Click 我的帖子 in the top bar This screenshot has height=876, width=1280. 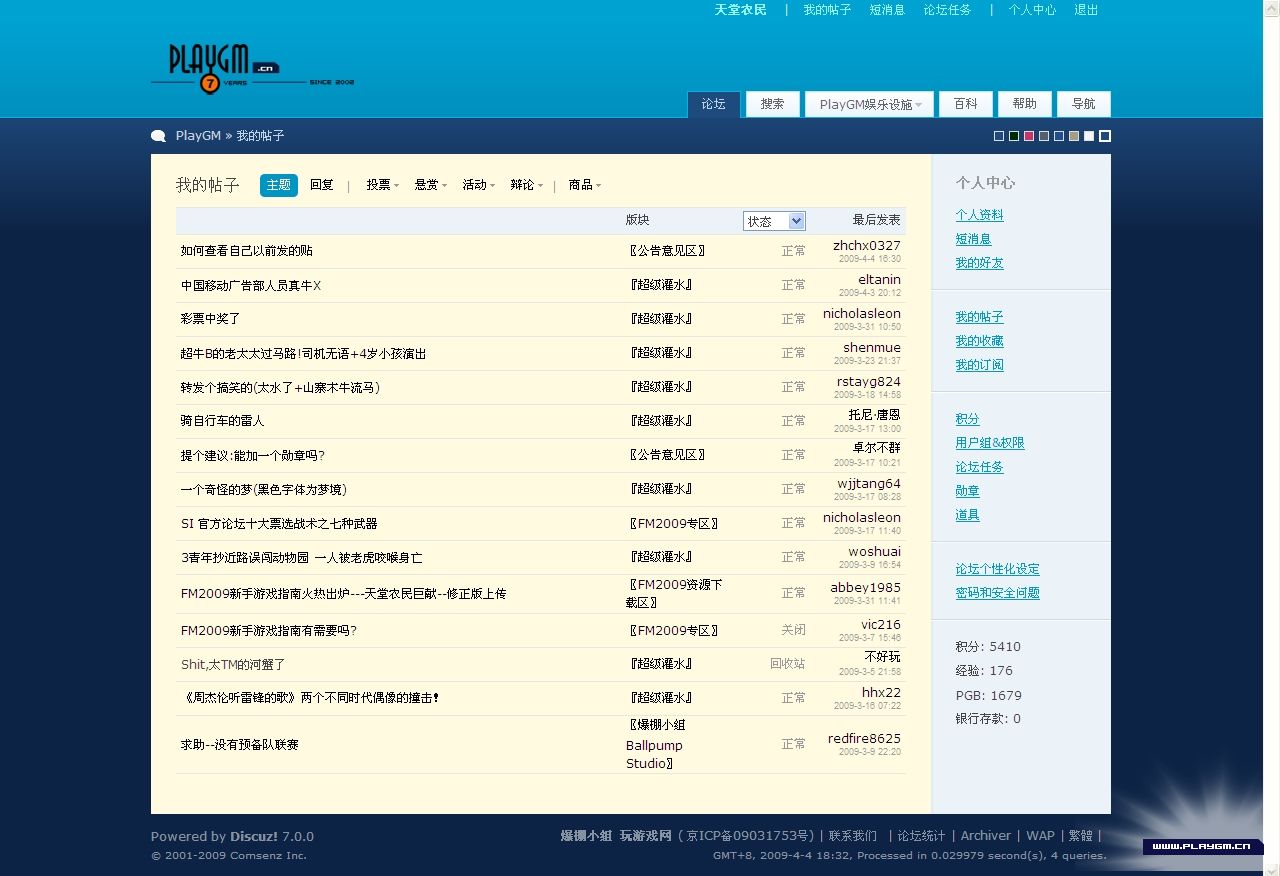(x=827, y=10)
